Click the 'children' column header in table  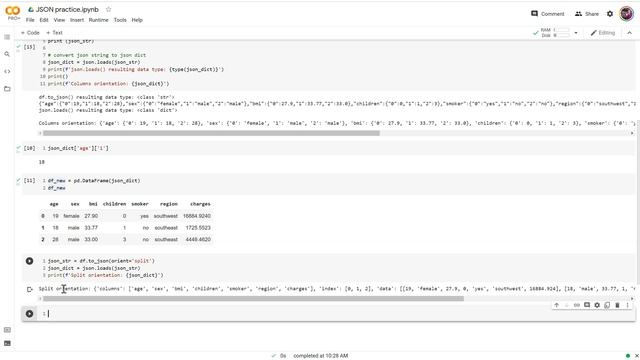pyautogui.click(x=114, y=204)
